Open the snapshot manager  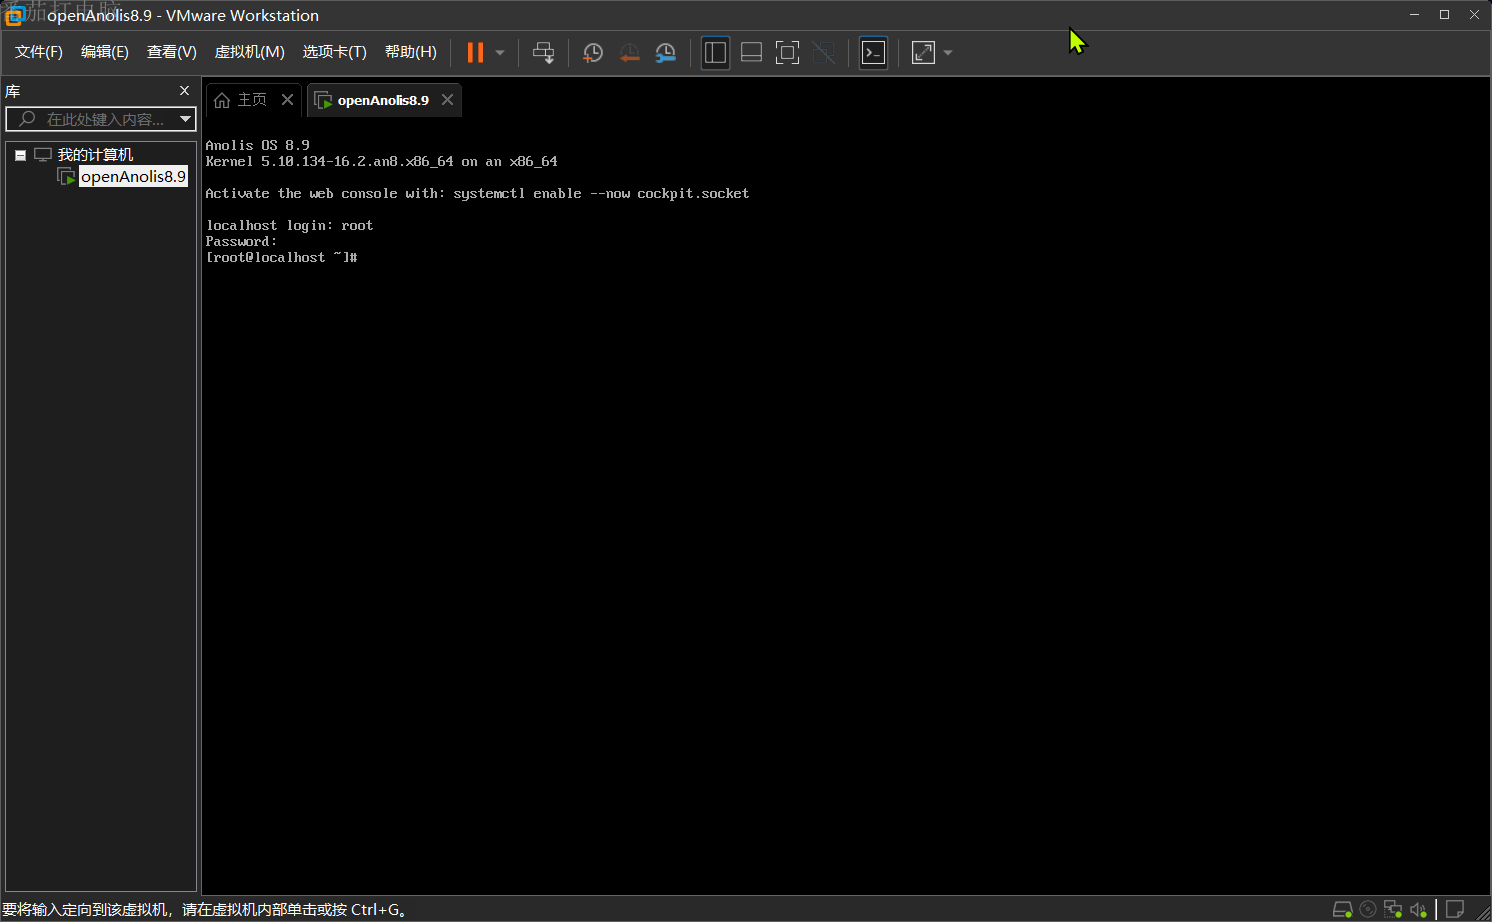tap(665, 53)
